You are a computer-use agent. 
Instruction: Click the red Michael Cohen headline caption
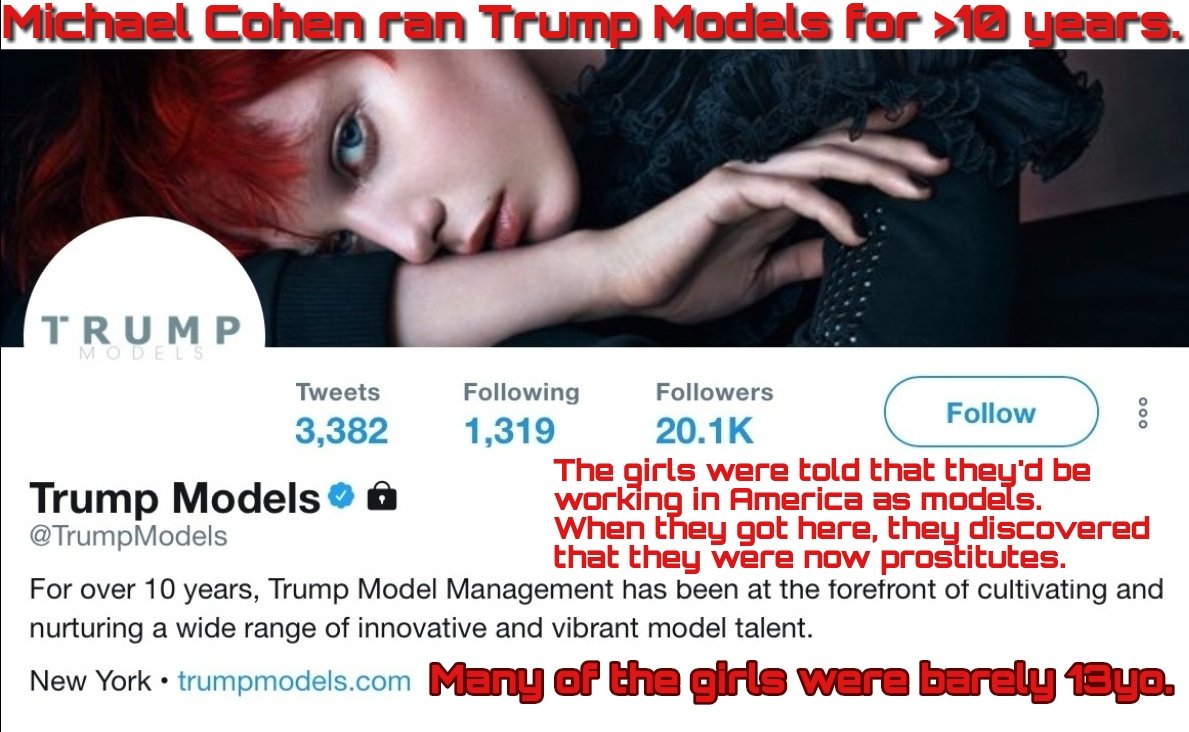tap(594, 24)
